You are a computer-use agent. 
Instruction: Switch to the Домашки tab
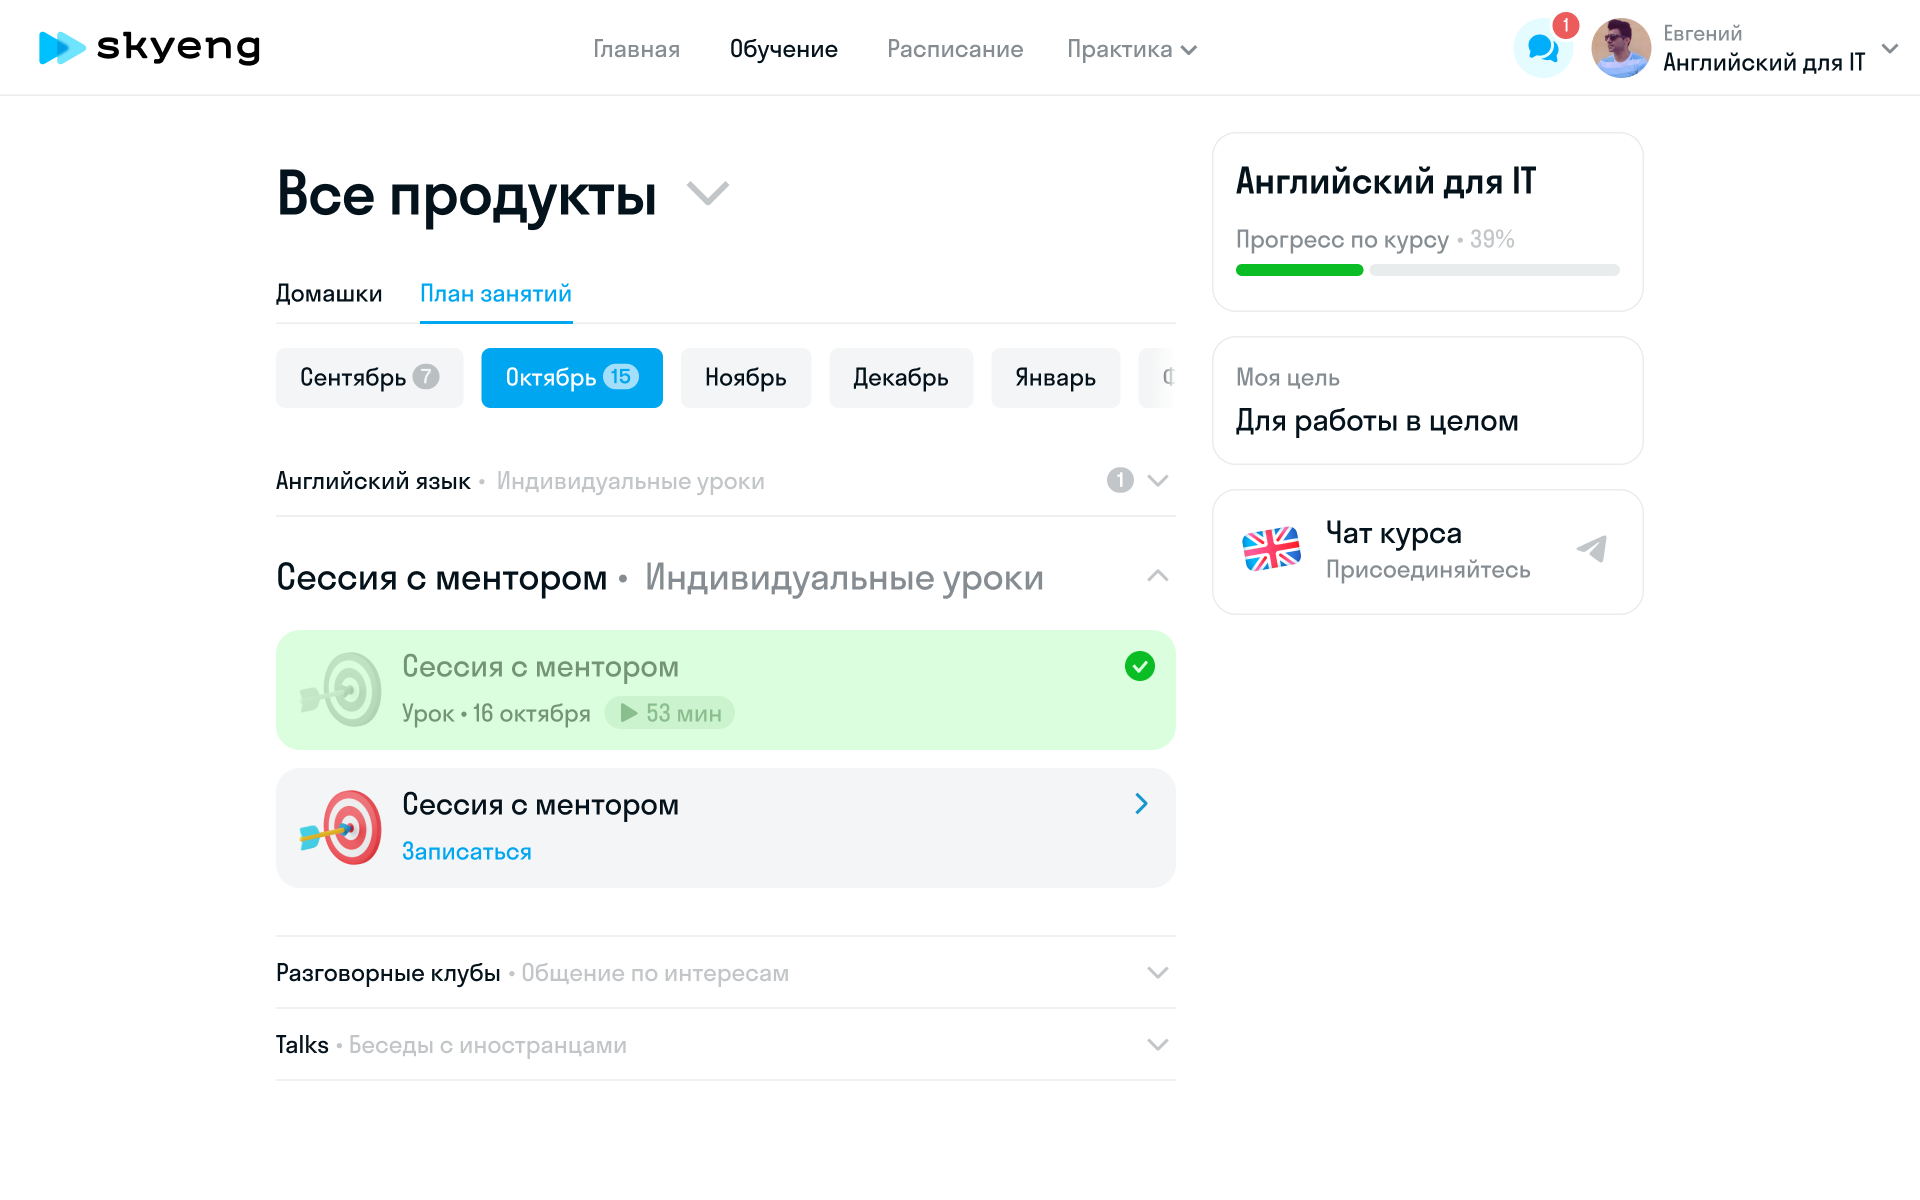[x=329, y=293]
